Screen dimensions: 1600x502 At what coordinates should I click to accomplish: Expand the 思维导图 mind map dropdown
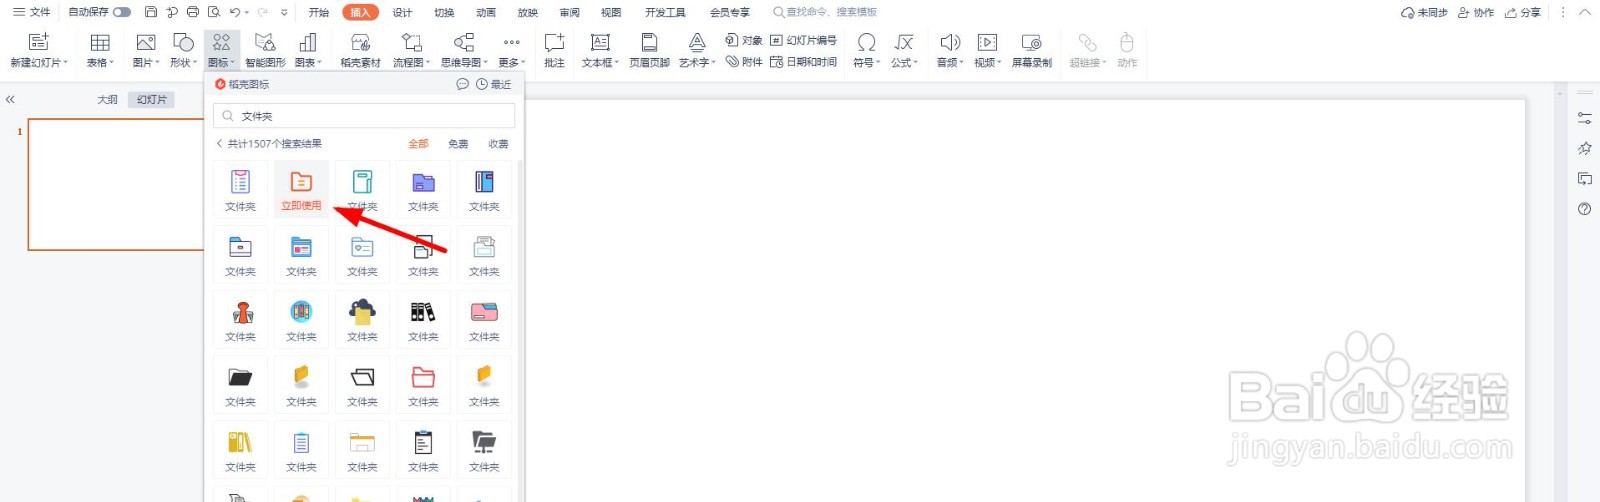pos(464,62)
